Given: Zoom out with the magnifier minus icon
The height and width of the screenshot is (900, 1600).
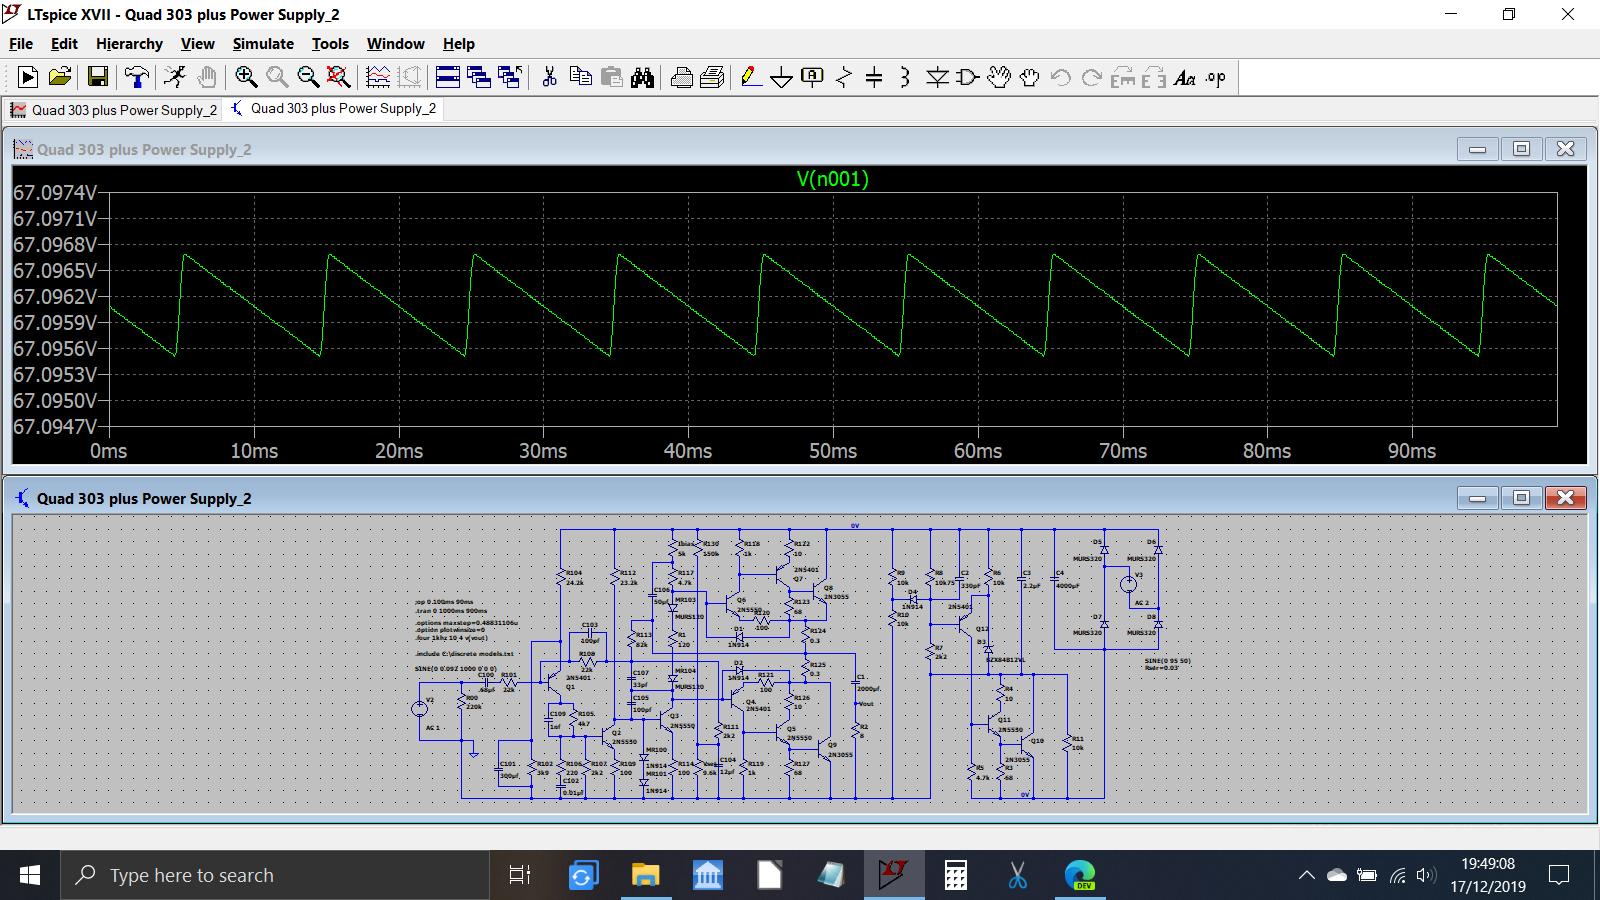Looking at the screenshot, I should point(308,77).
